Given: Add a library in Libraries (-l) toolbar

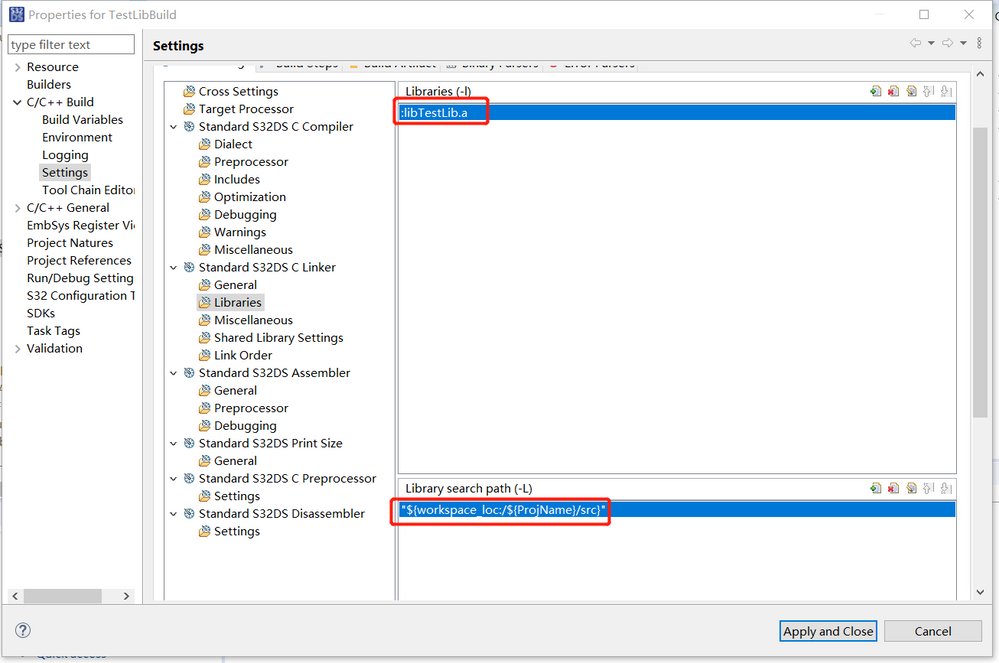Looking at the screenshot, I should pyautogui.click(x=876, y=91).
